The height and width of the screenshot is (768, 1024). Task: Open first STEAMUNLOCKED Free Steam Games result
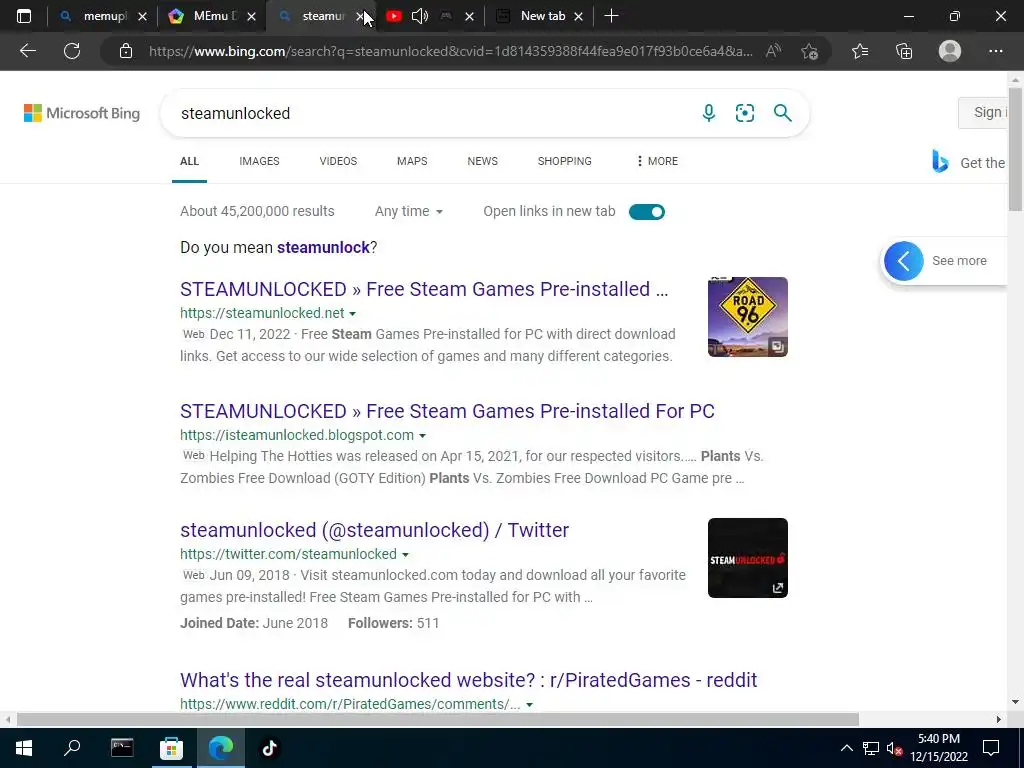tap(424, 289)
